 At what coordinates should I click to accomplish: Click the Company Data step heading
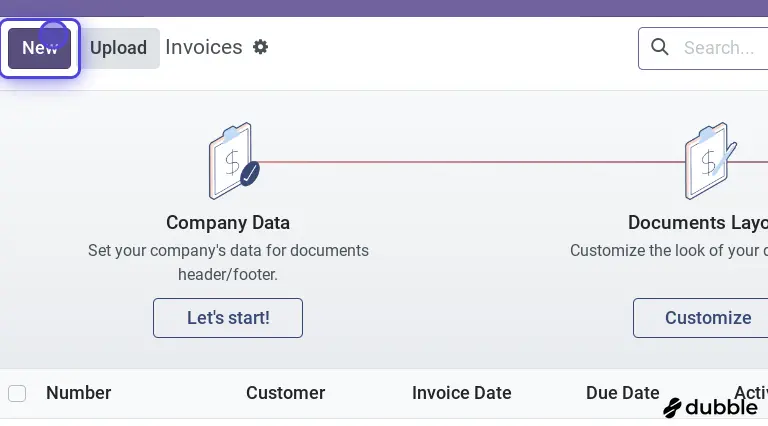228,222
